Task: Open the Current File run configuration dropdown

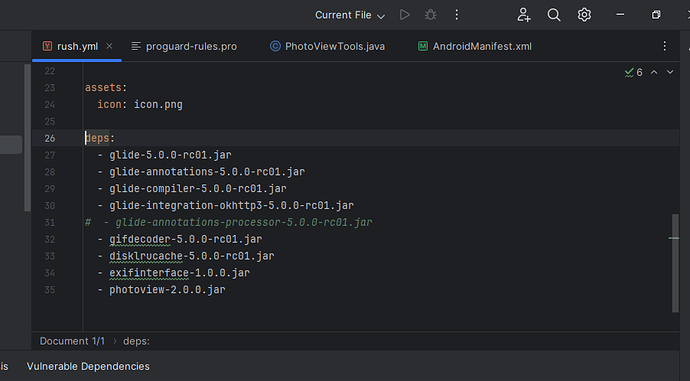Action: [x=350, y=15]
